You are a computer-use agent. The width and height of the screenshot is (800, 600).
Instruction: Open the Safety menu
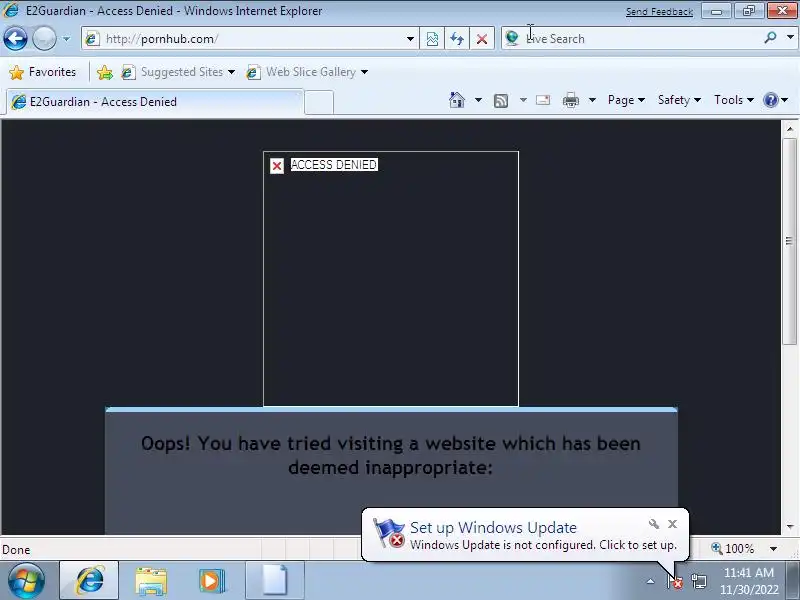pos(679,100)
